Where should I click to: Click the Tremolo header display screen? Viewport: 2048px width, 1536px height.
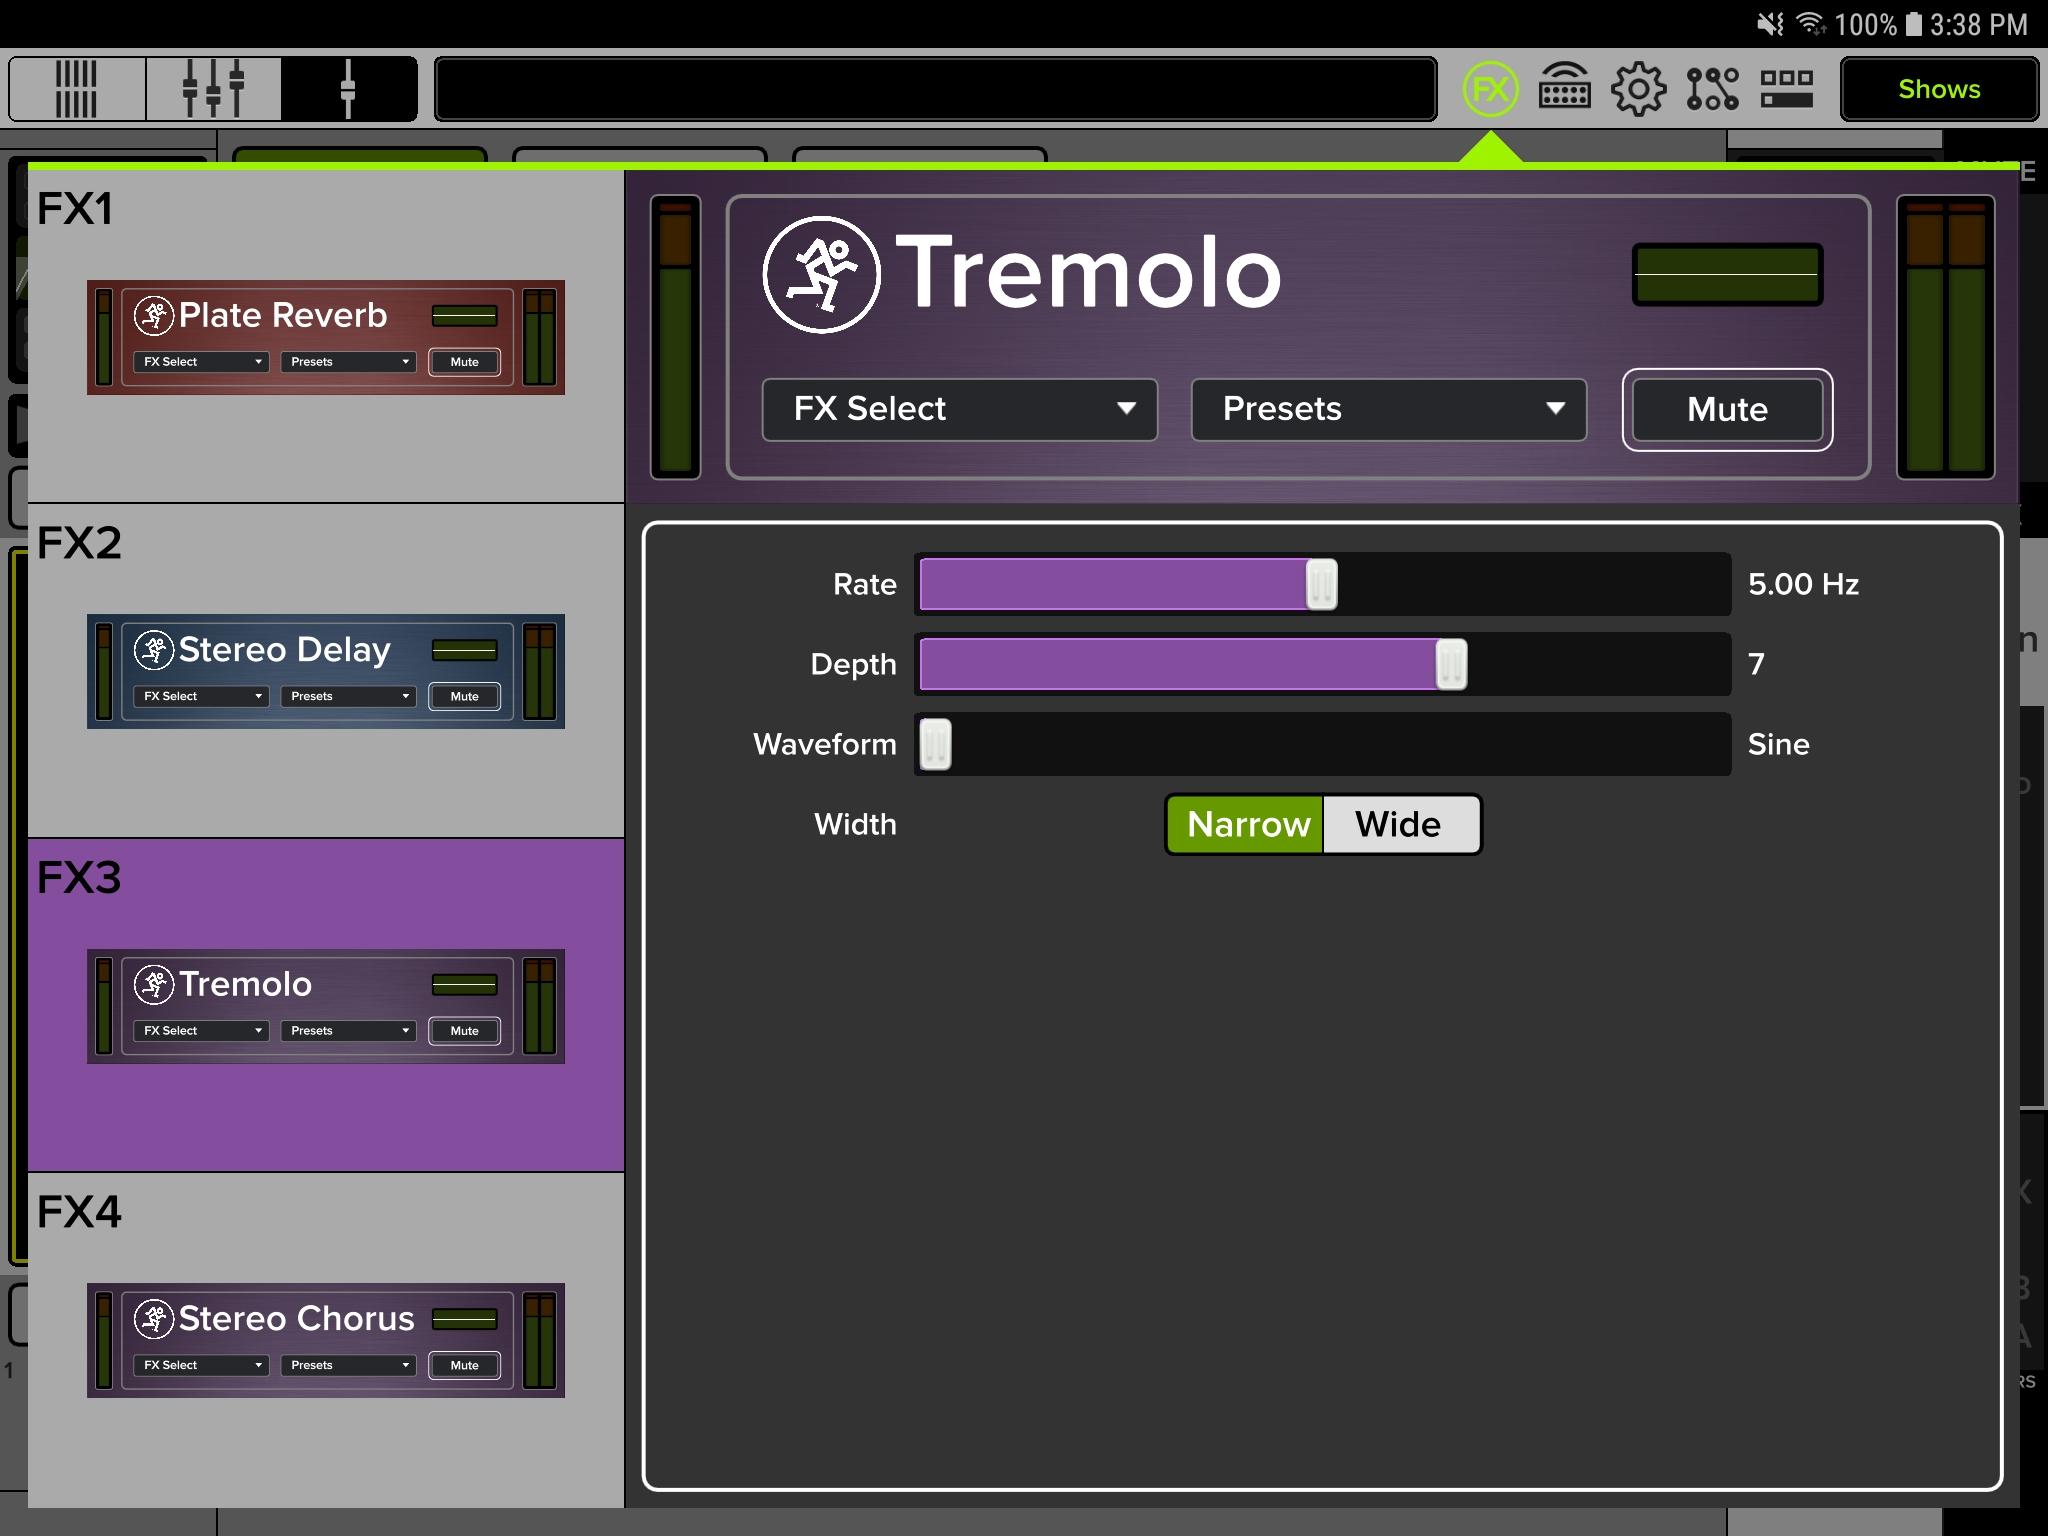click(1727, 274)
